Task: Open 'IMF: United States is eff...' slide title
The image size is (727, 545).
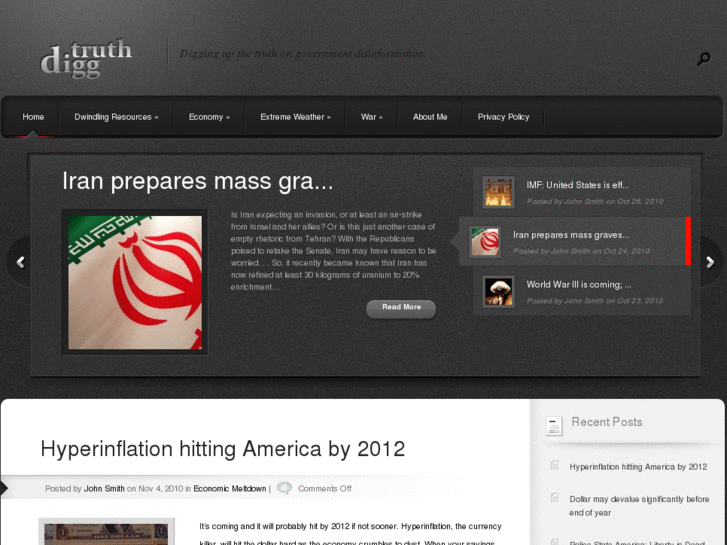Action: pyautogui.click(x=578, y=185)
